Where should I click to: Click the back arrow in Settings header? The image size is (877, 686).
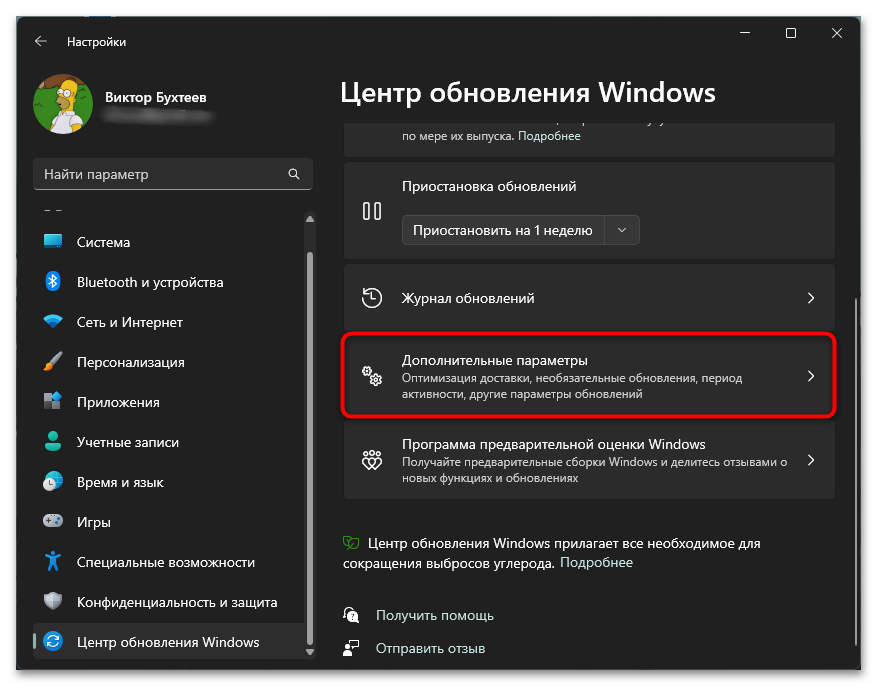[40, 41]
